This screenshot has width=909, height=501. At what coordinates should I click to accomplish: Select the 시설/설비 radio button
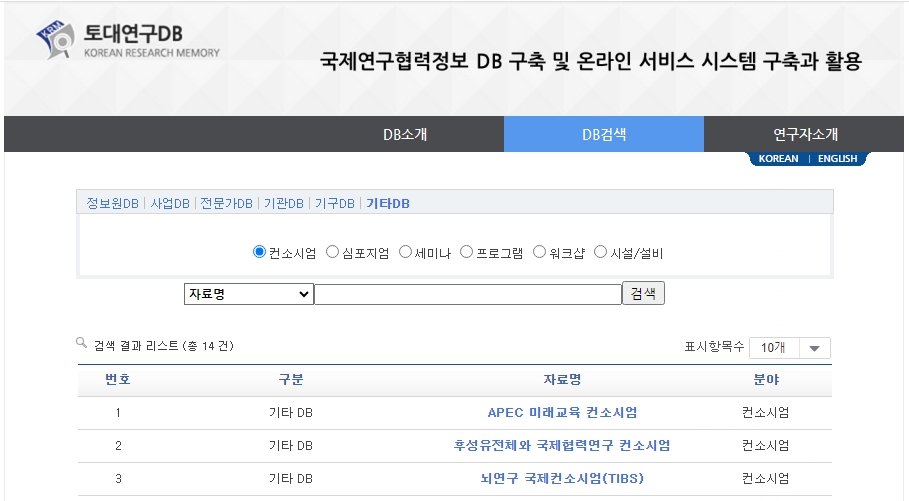600,252
